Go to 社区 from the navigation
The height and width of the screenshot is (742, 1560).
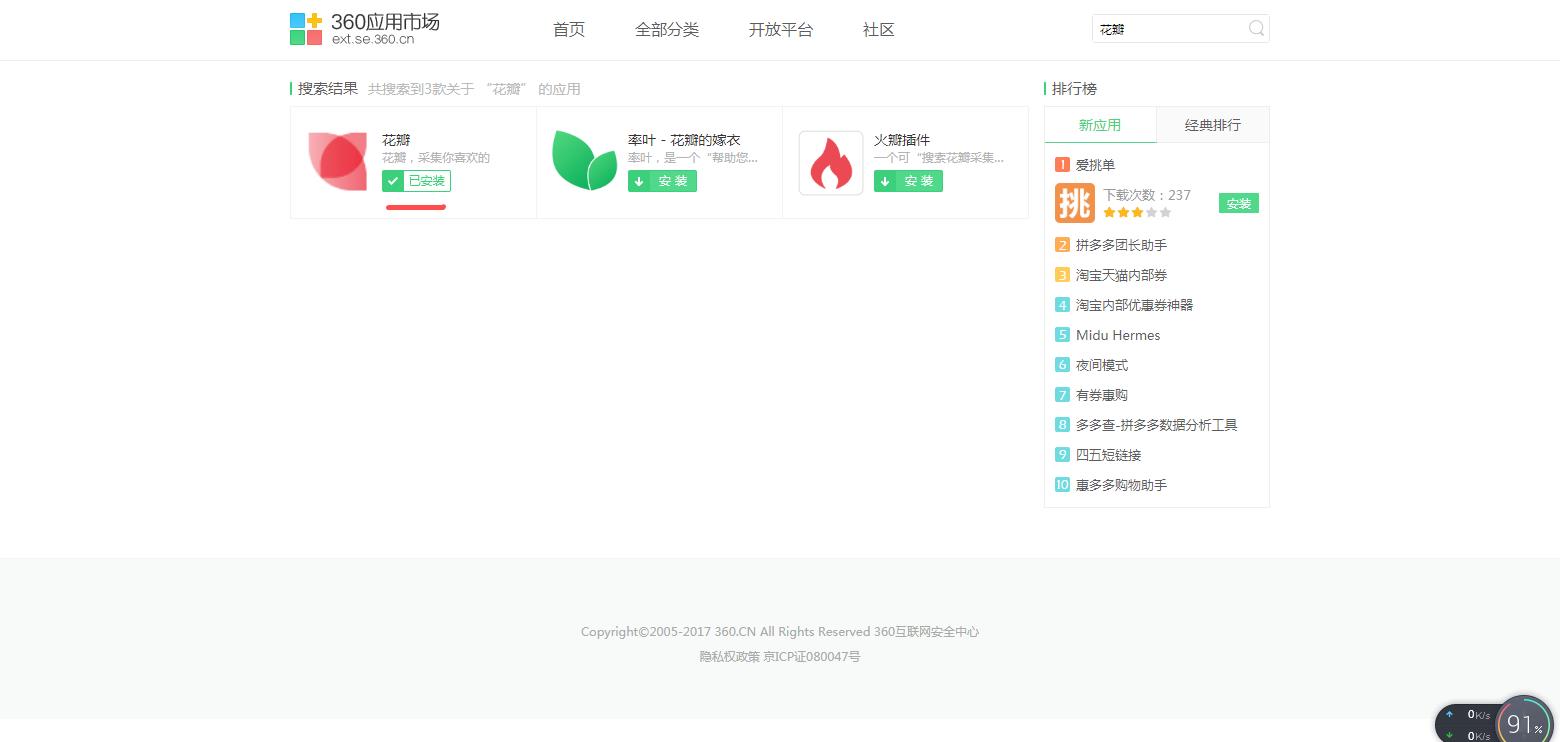(x=877, y=29)
